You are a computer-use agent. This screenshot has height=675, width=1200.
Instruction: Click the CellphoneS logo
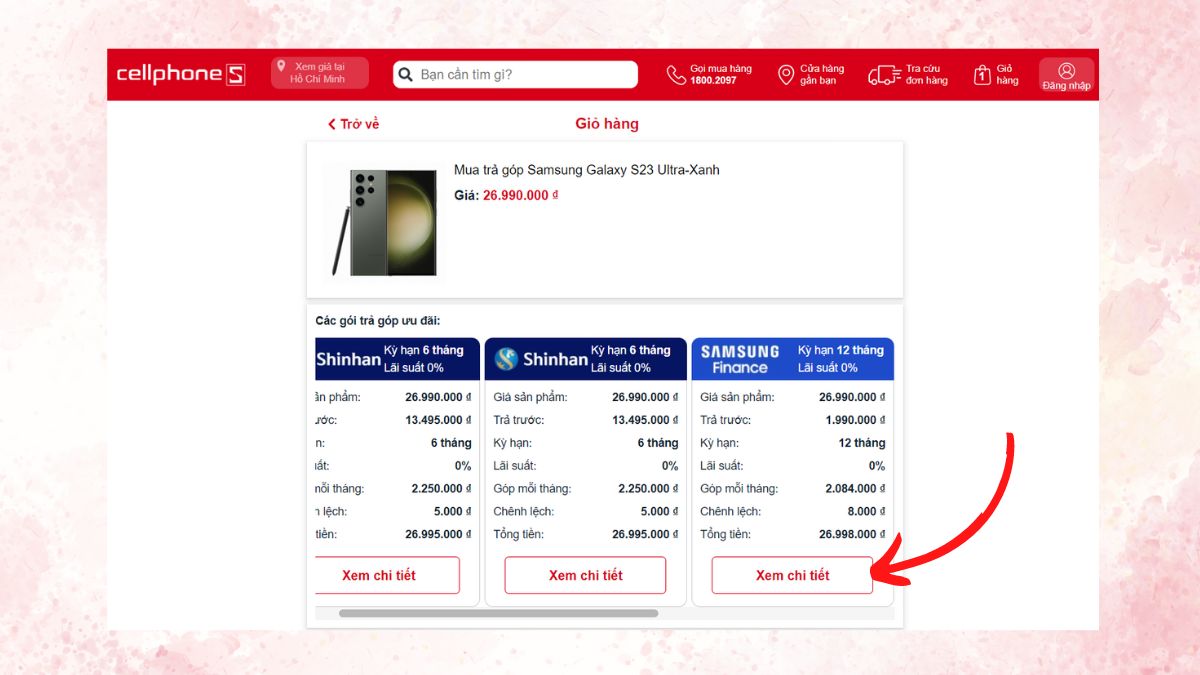[x=181, y=74]
